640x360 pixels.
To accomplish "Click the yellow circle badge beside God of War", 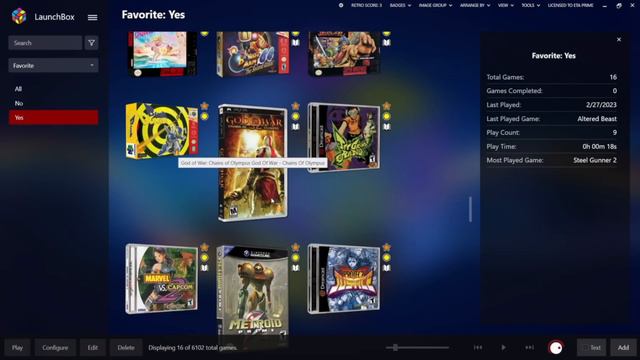I will tap(296, 116).
